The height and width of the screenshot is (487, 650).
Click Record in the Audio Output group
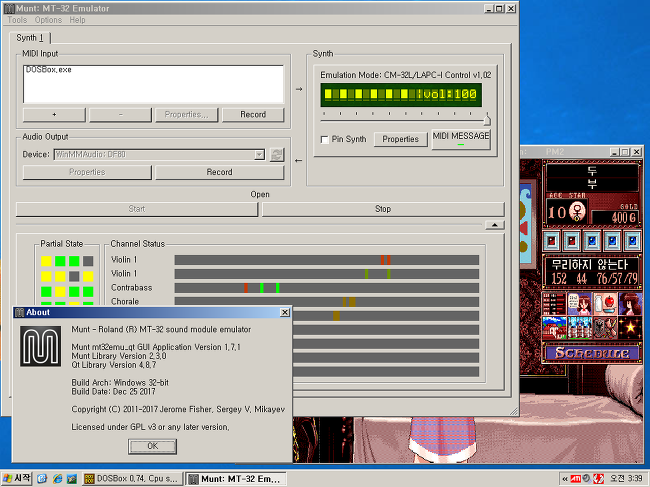tap(219, 172)
